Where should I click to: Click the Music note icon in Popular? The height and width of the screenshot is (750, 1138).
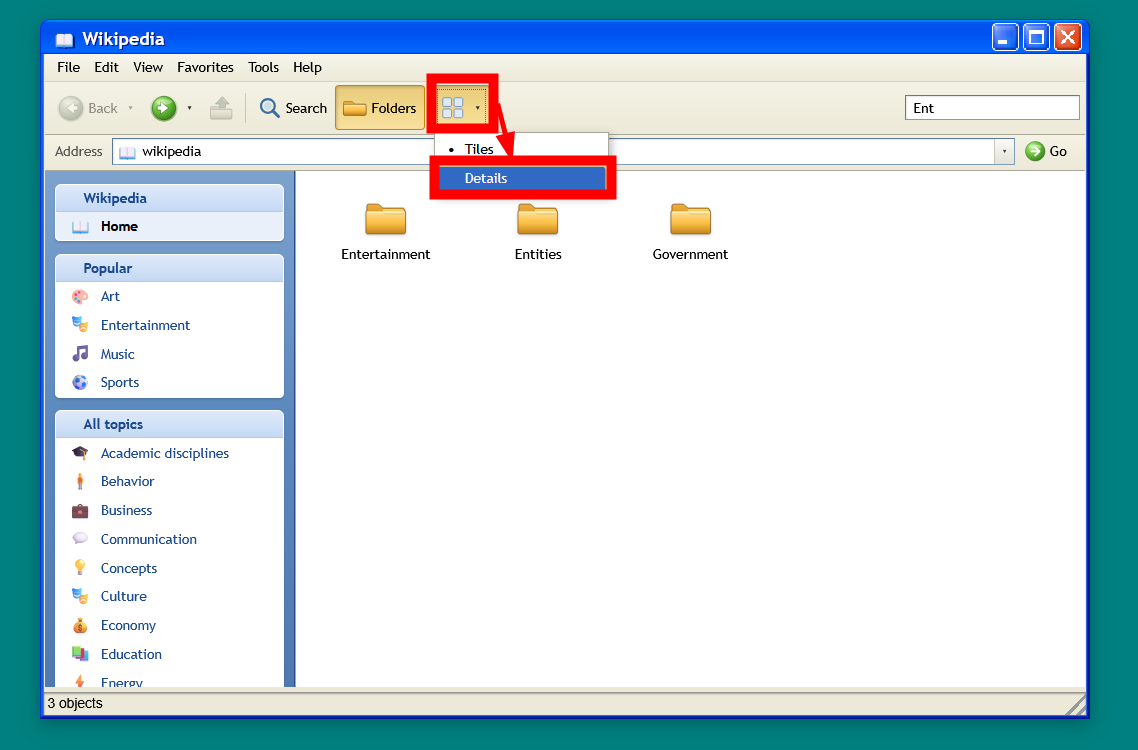[x=81, y=354]
